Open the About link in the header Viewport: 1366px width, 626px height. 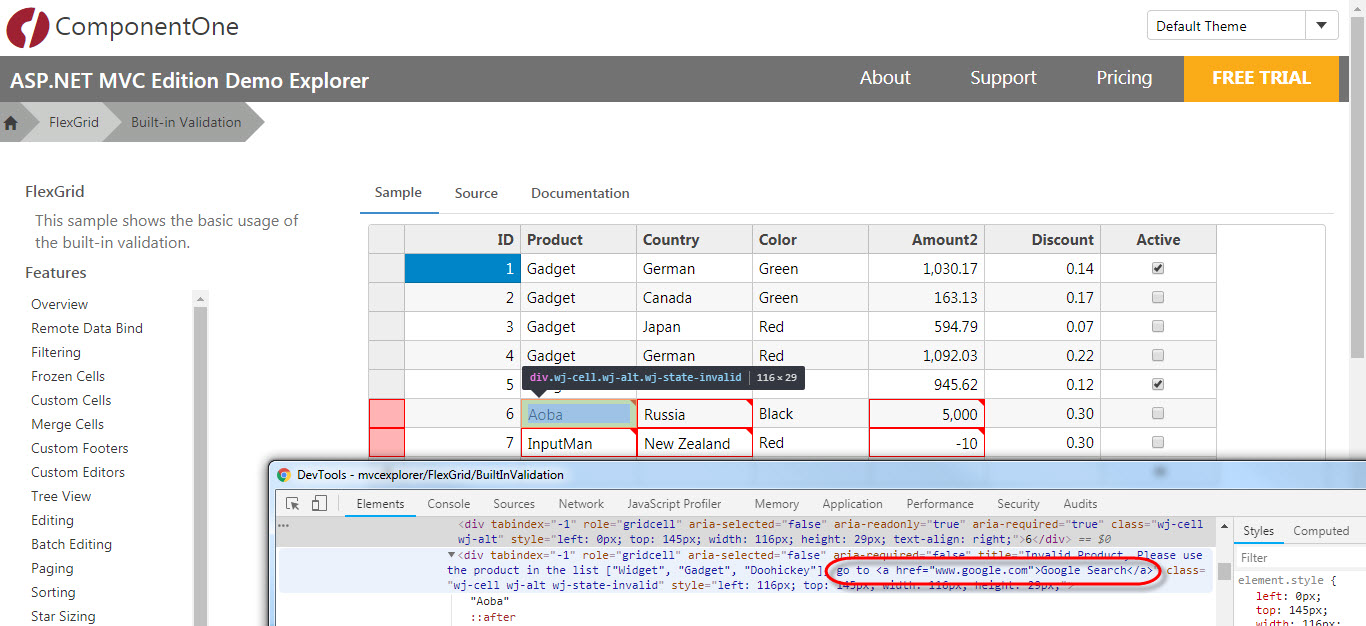[x=885, y=78]
